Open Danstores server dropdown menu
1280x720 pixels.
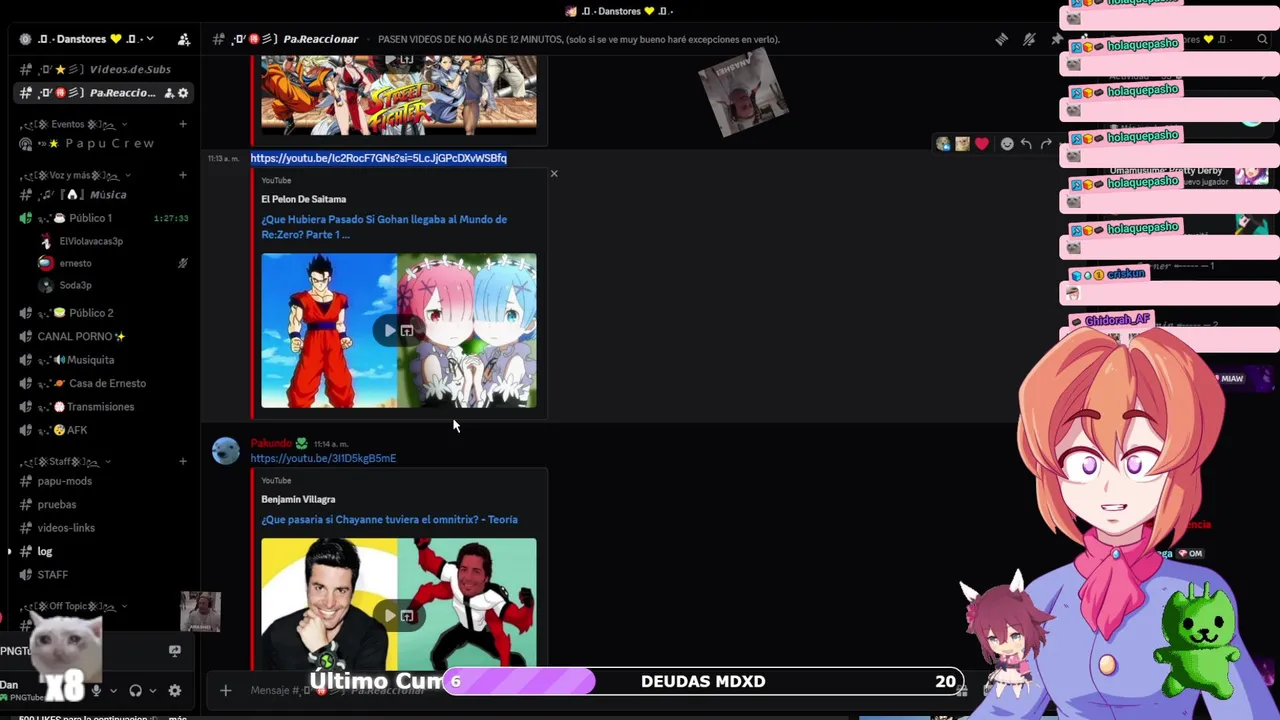pos(149,39)
